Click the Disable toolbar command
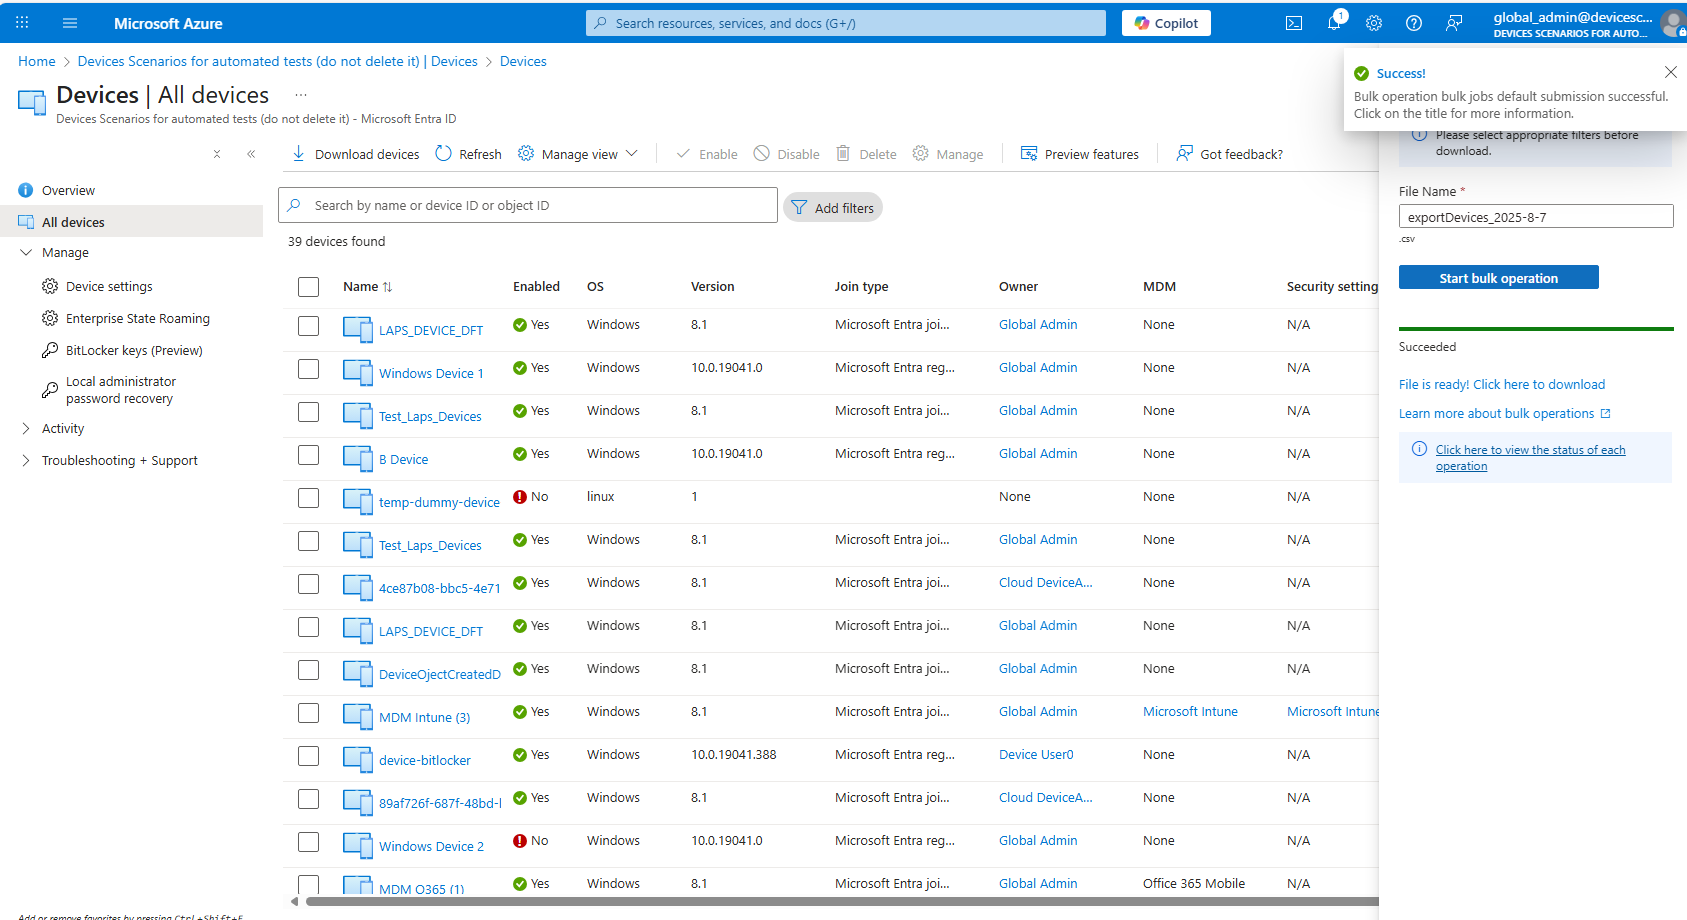Screen dimensions: 1687x920 pyautogui.click(x=787, y=154)
